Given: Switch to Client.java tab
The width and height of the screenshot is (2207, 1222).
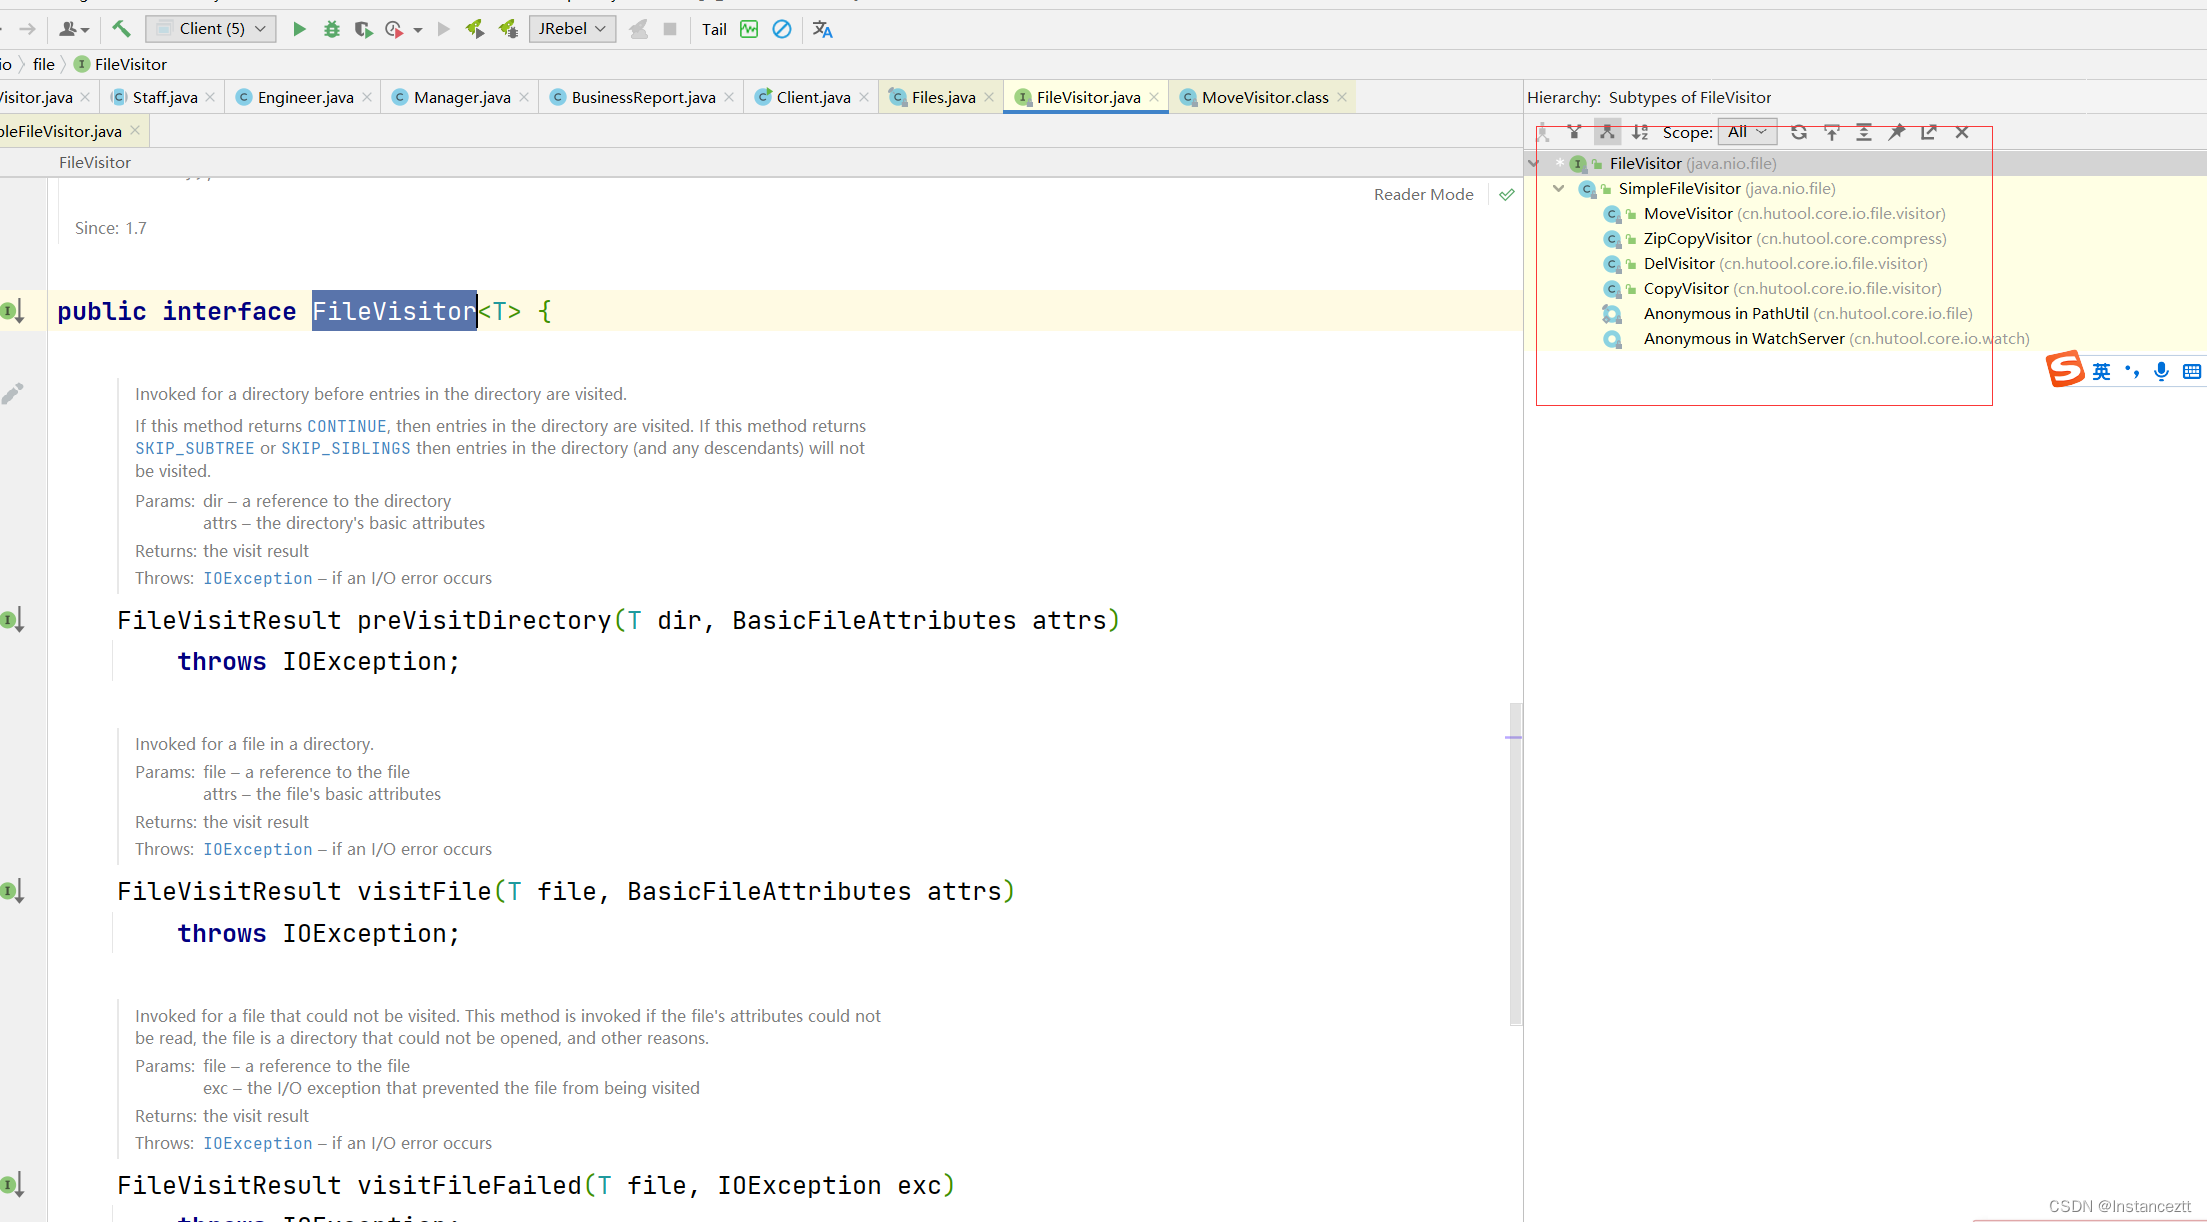Looking at the screenshot, I should tap(813, 97).
